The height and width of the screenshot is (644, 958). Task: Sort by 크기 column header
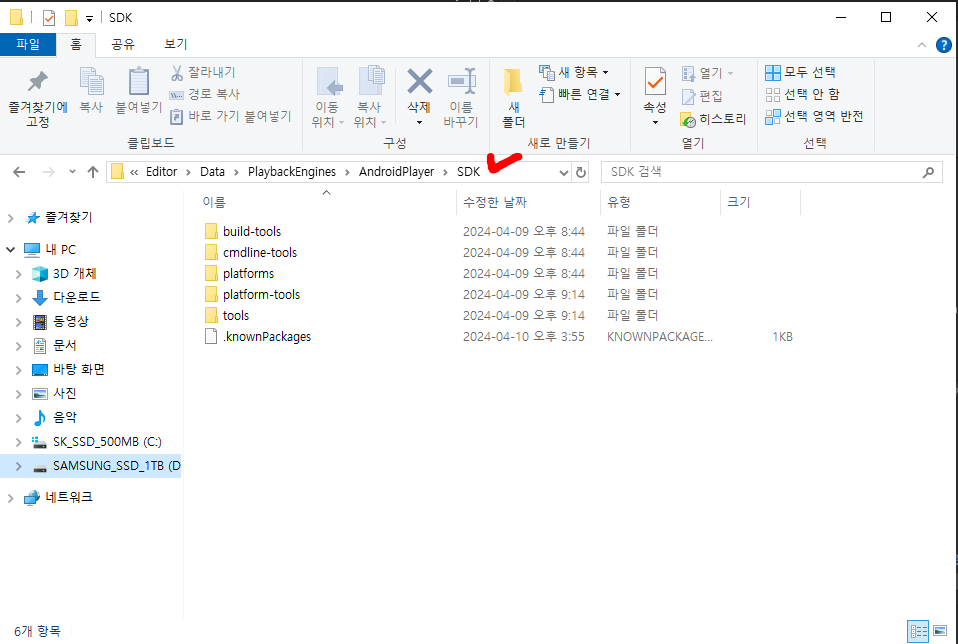[739, 202]
